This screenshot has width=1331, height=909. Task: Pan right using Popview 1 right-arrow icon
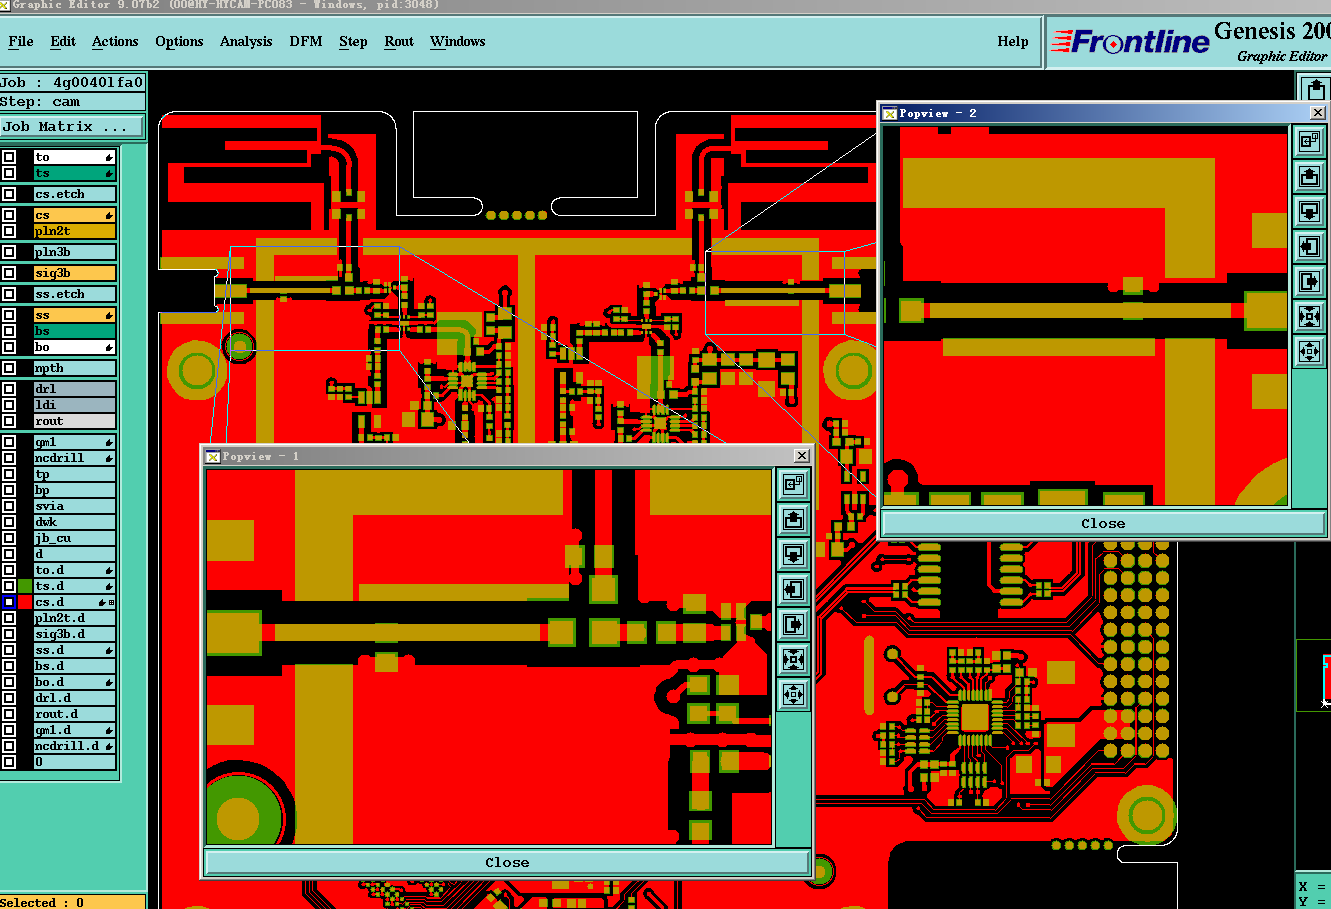click(x=794, y=624)
